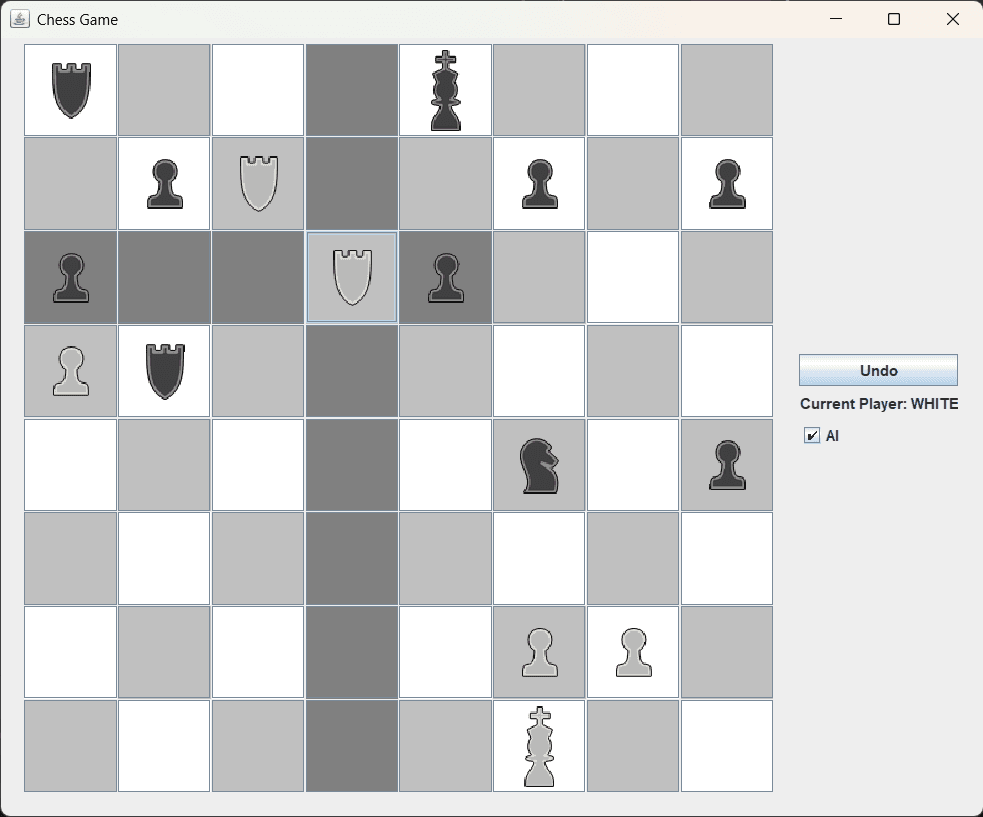983x817 pixels.
Task: Capture the black pawn on a6
Action: click(71, 277)
